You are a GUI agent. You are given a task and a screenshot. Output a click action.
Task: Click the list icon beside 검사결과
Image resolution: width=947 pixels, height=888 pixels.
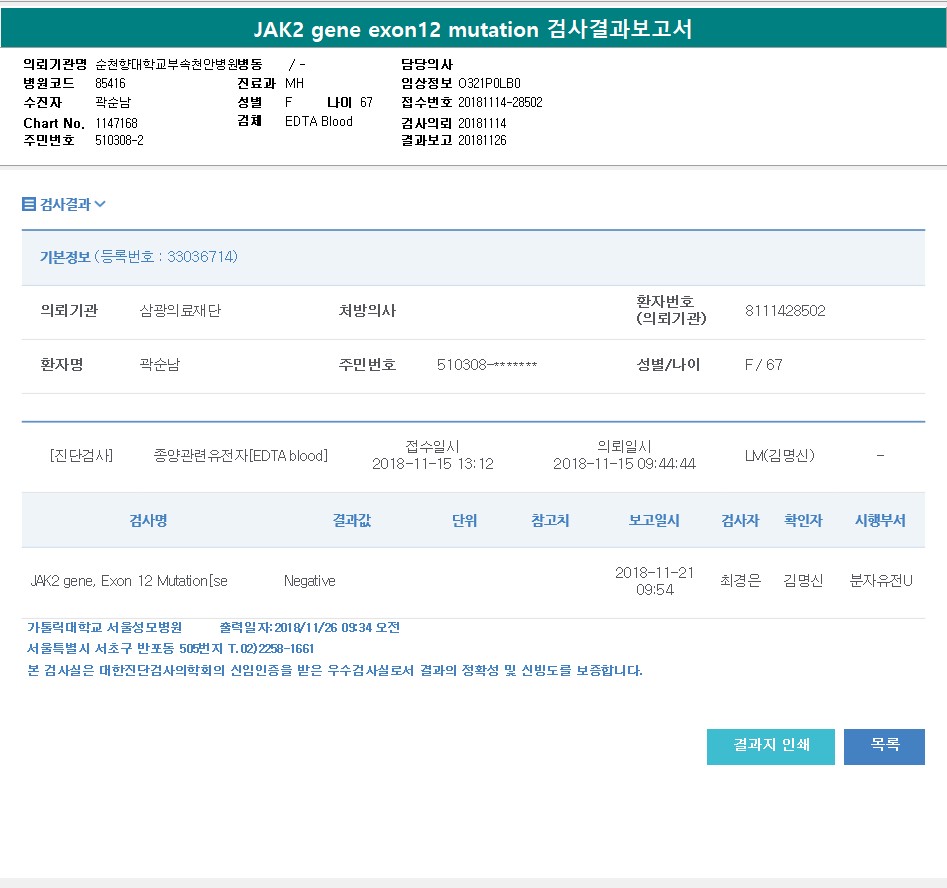(29, 204)
